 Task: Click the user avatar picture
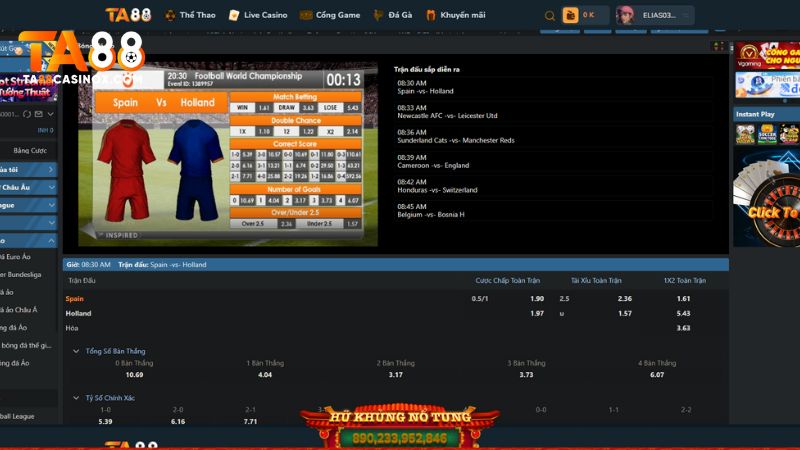[x=625, y=15]
